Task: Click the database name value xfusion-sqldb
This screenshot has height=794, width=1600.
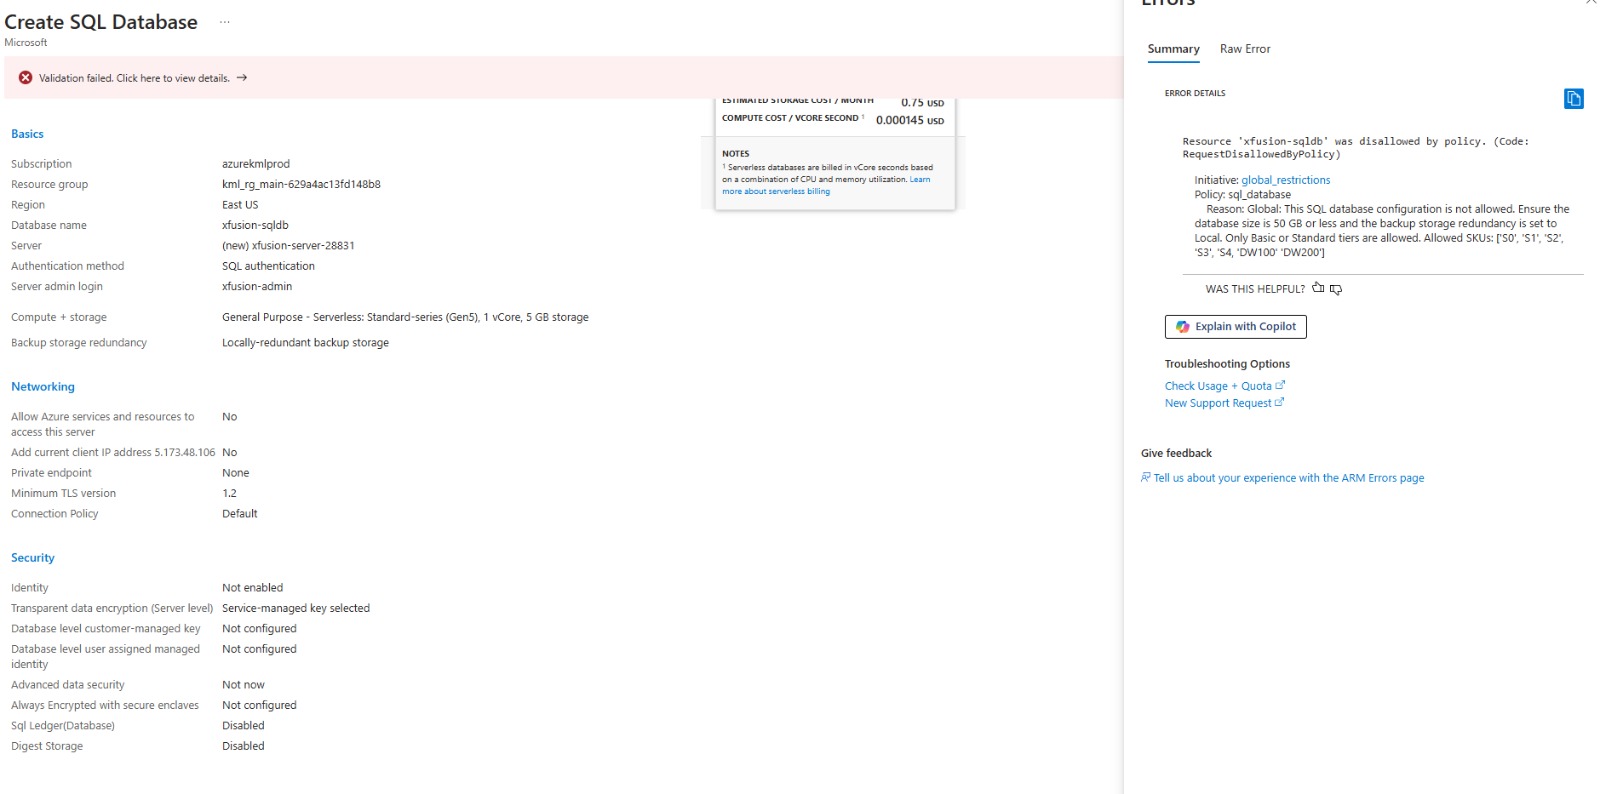Action: pos(255,225)
